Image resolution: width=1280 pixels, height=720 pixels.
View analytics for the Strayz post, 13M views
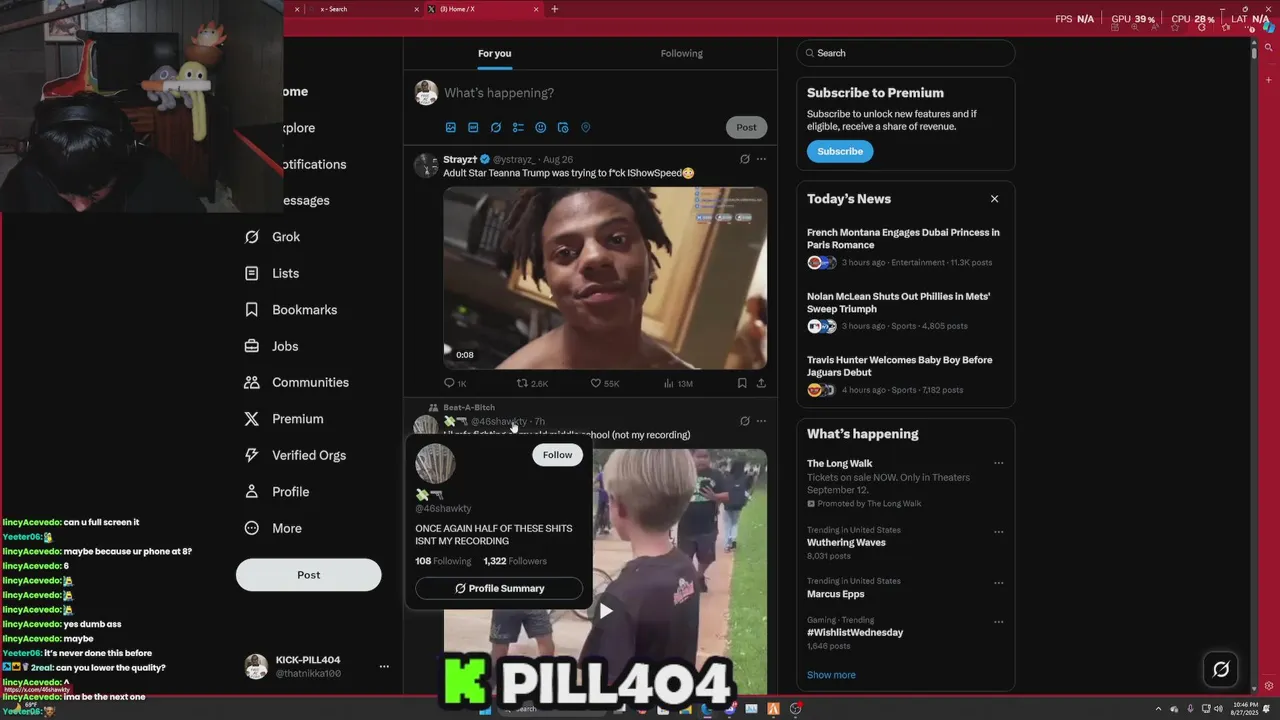point(678,383)
